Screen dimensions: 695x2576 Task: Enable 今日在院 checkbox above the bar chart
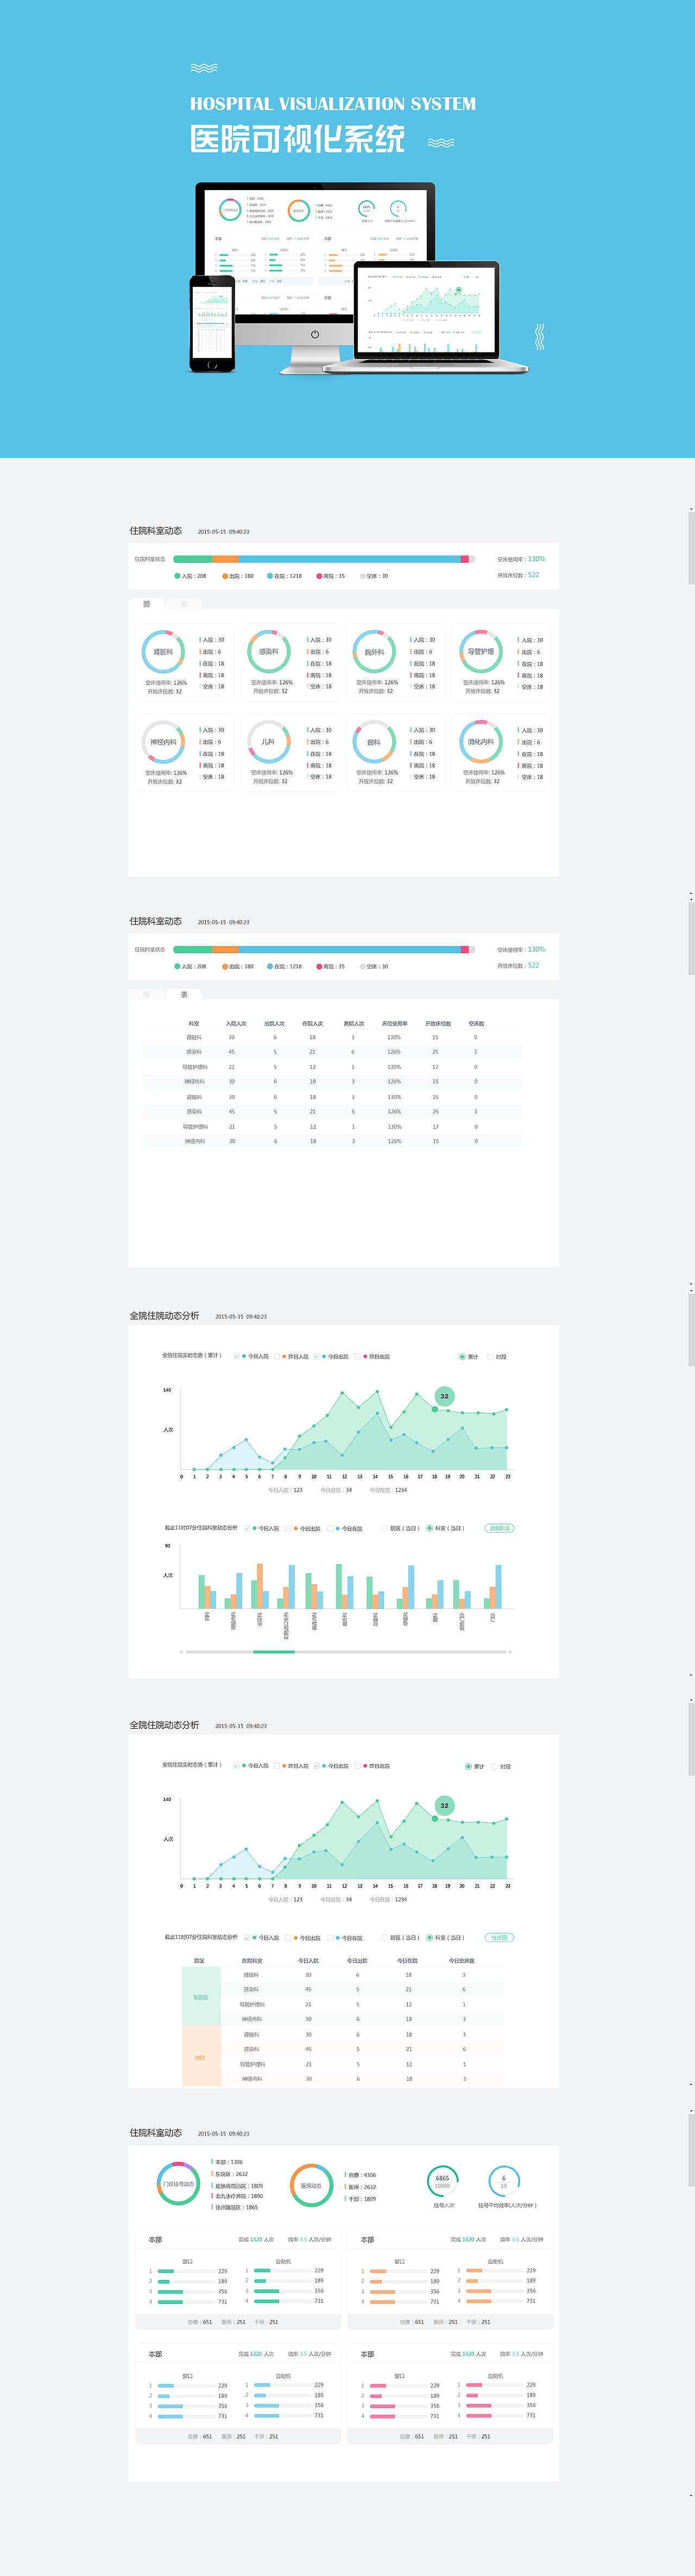click(331, 1528)
